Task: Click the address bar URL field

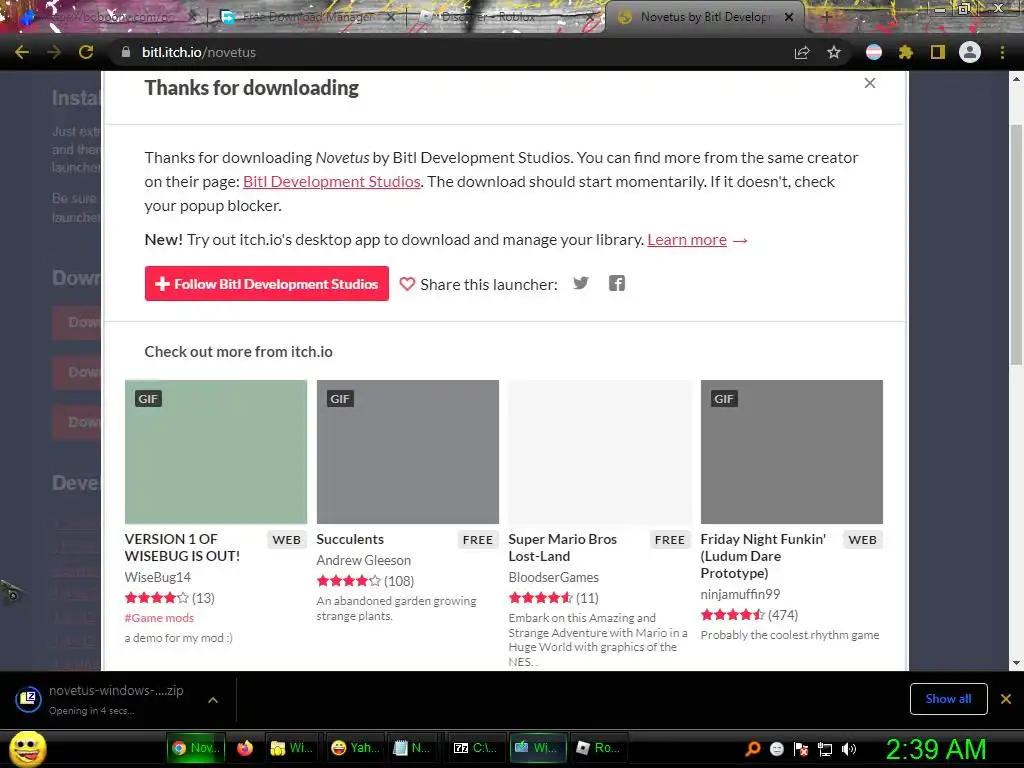Action: [451, 52]
